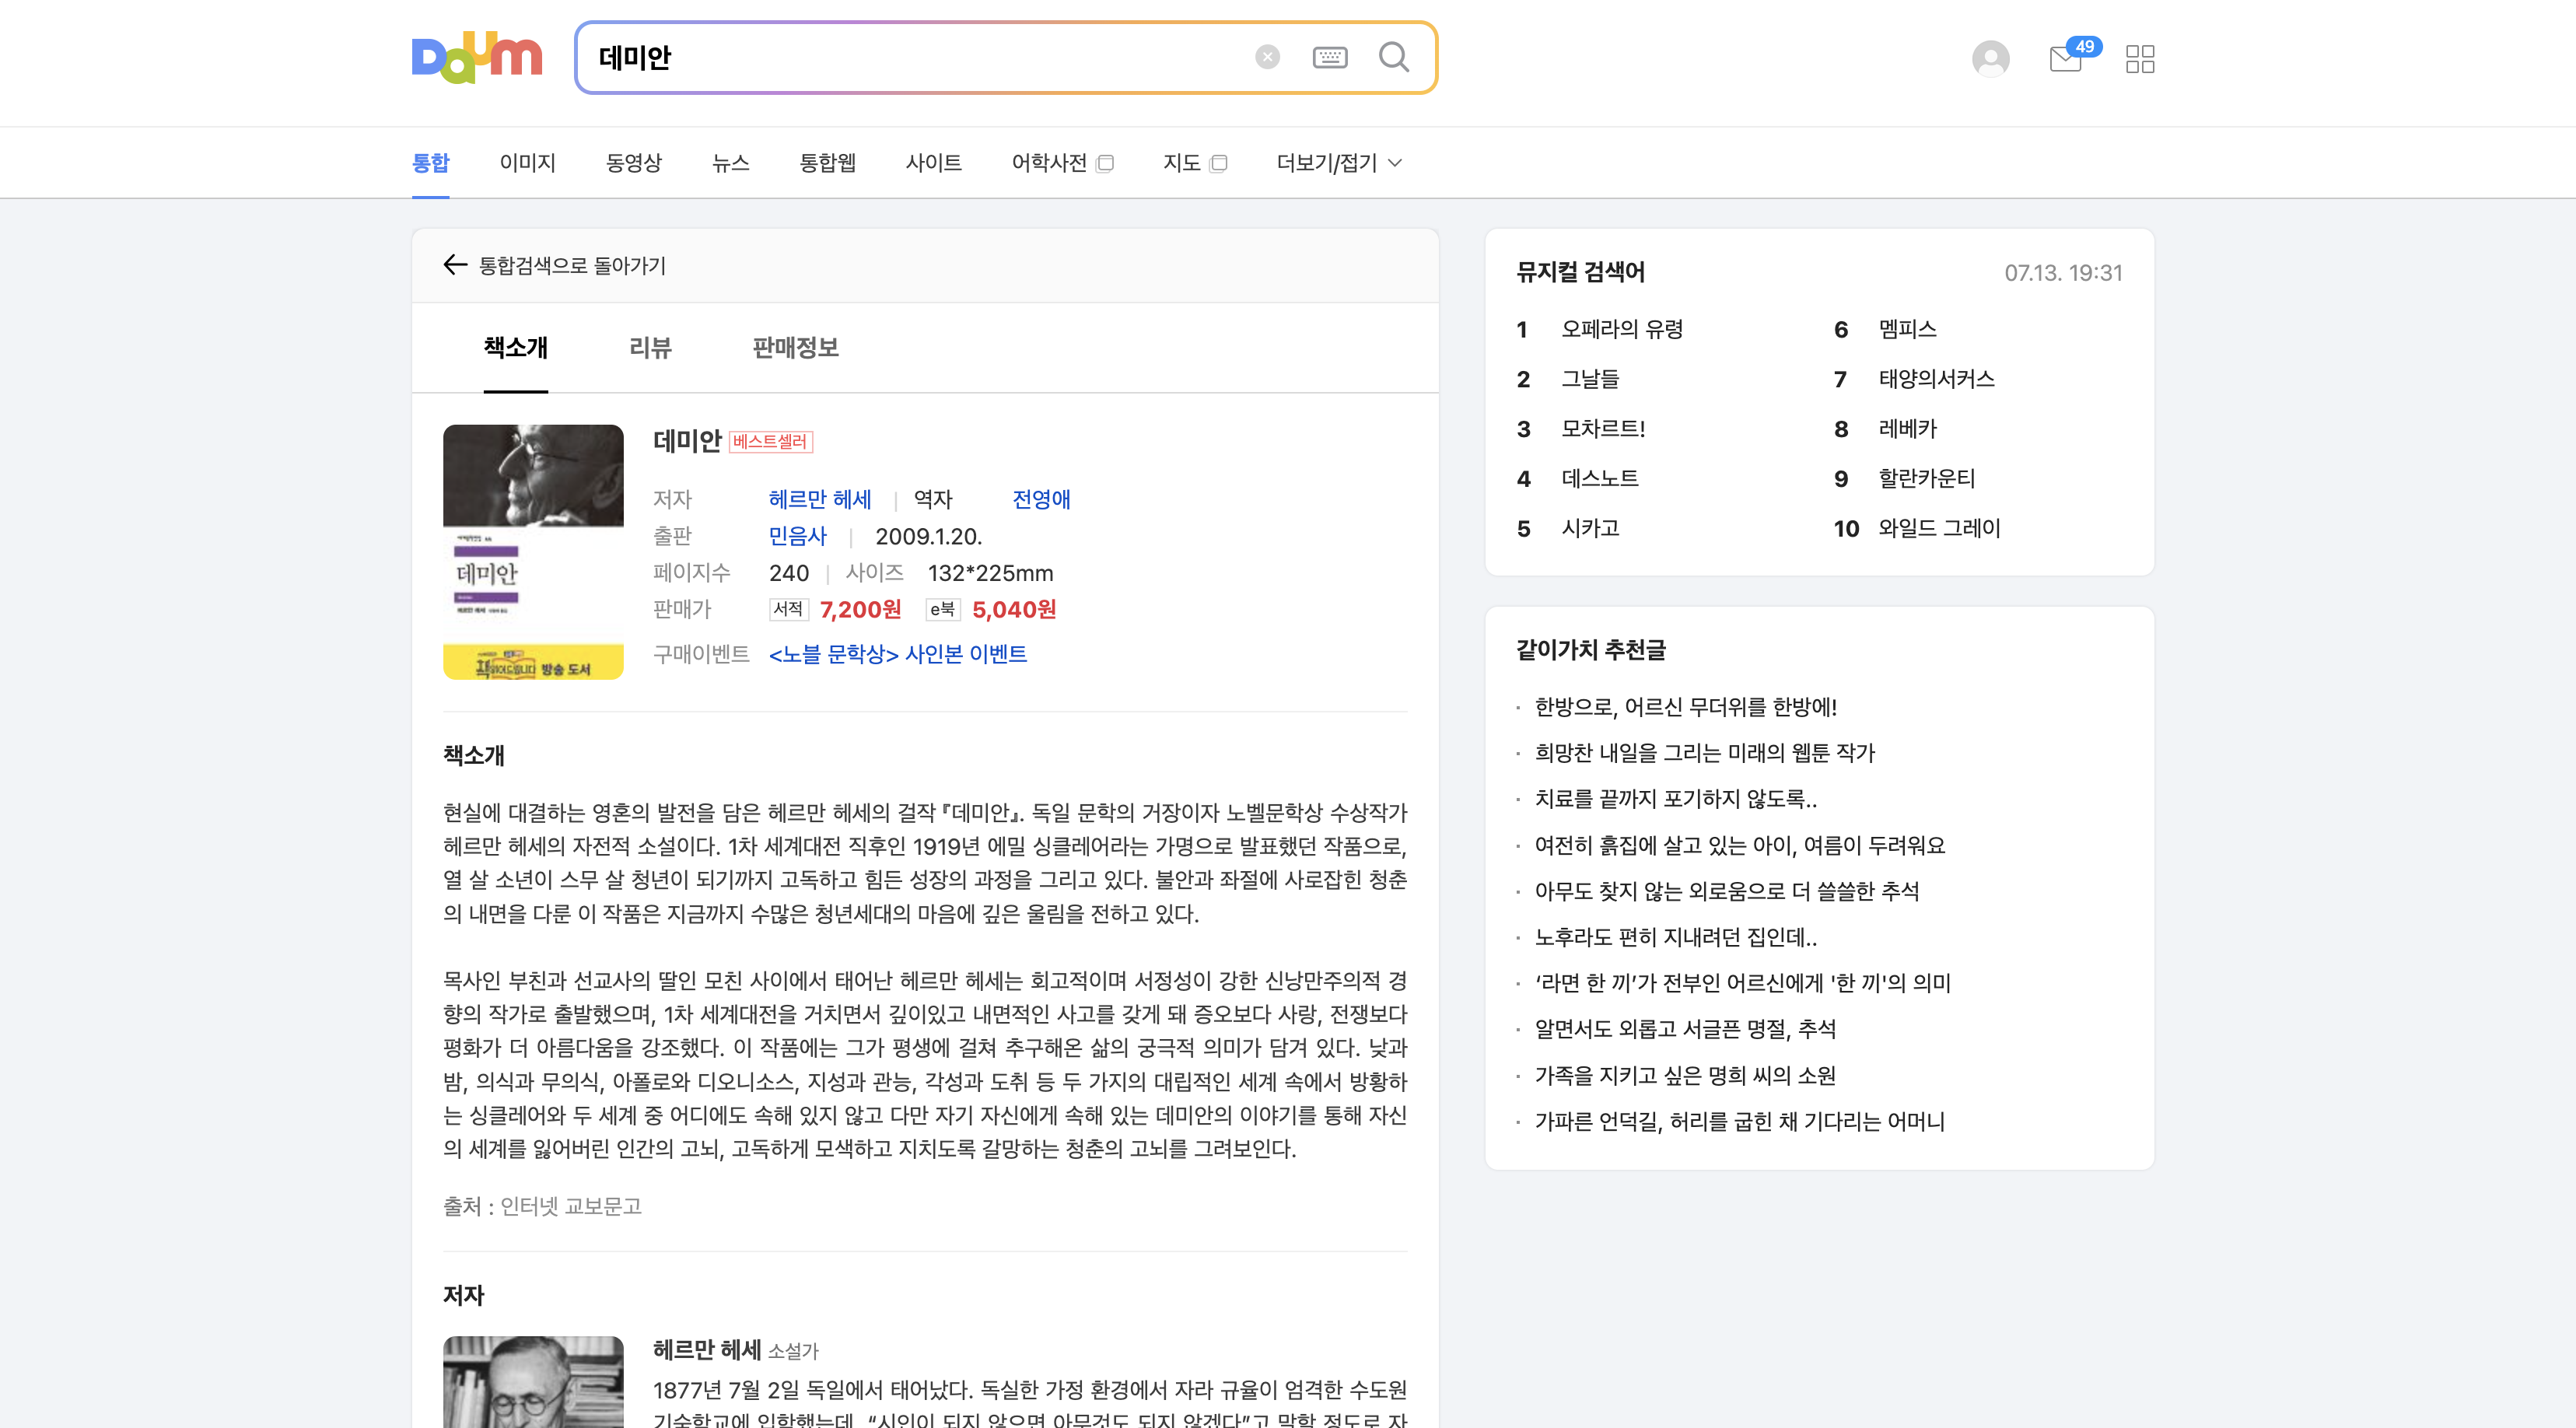Toggle the 지도 tab pin box
The height and width of the screenshot is (1428, 2576).
(x=1218, y=164)
